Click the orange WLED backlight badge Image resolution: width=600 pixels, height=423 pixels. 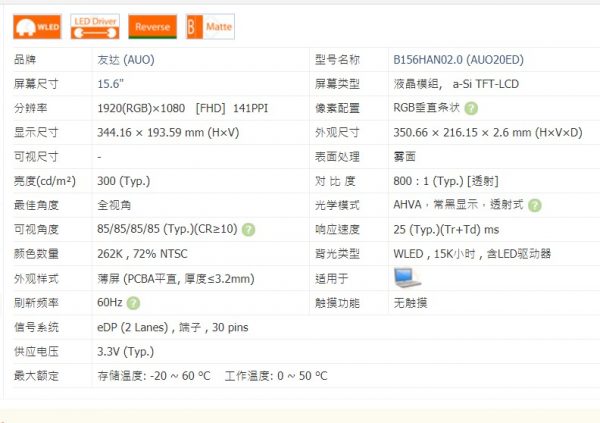[37, 27]
